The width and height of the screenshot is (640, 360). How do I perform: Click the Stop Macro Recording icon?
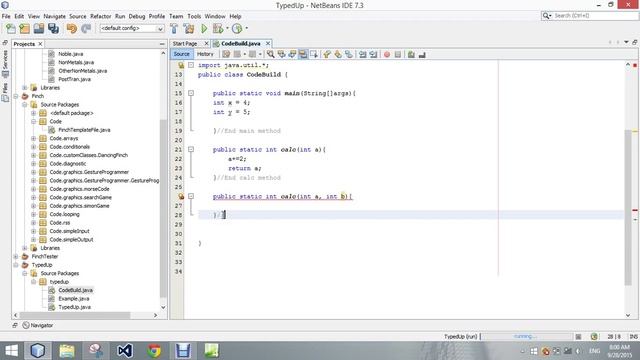(398, 54)
